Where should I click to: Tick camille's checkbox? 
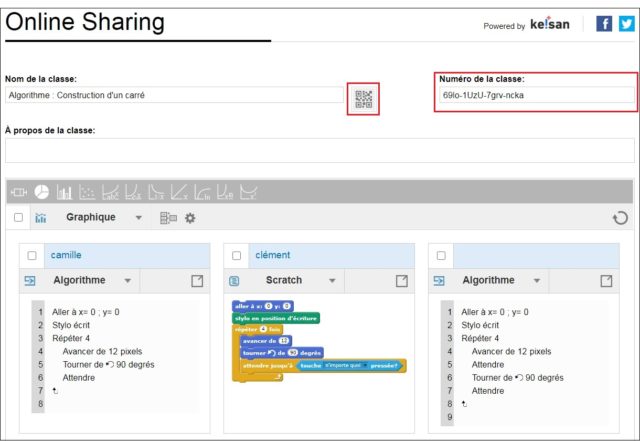(x=32, y=256)
